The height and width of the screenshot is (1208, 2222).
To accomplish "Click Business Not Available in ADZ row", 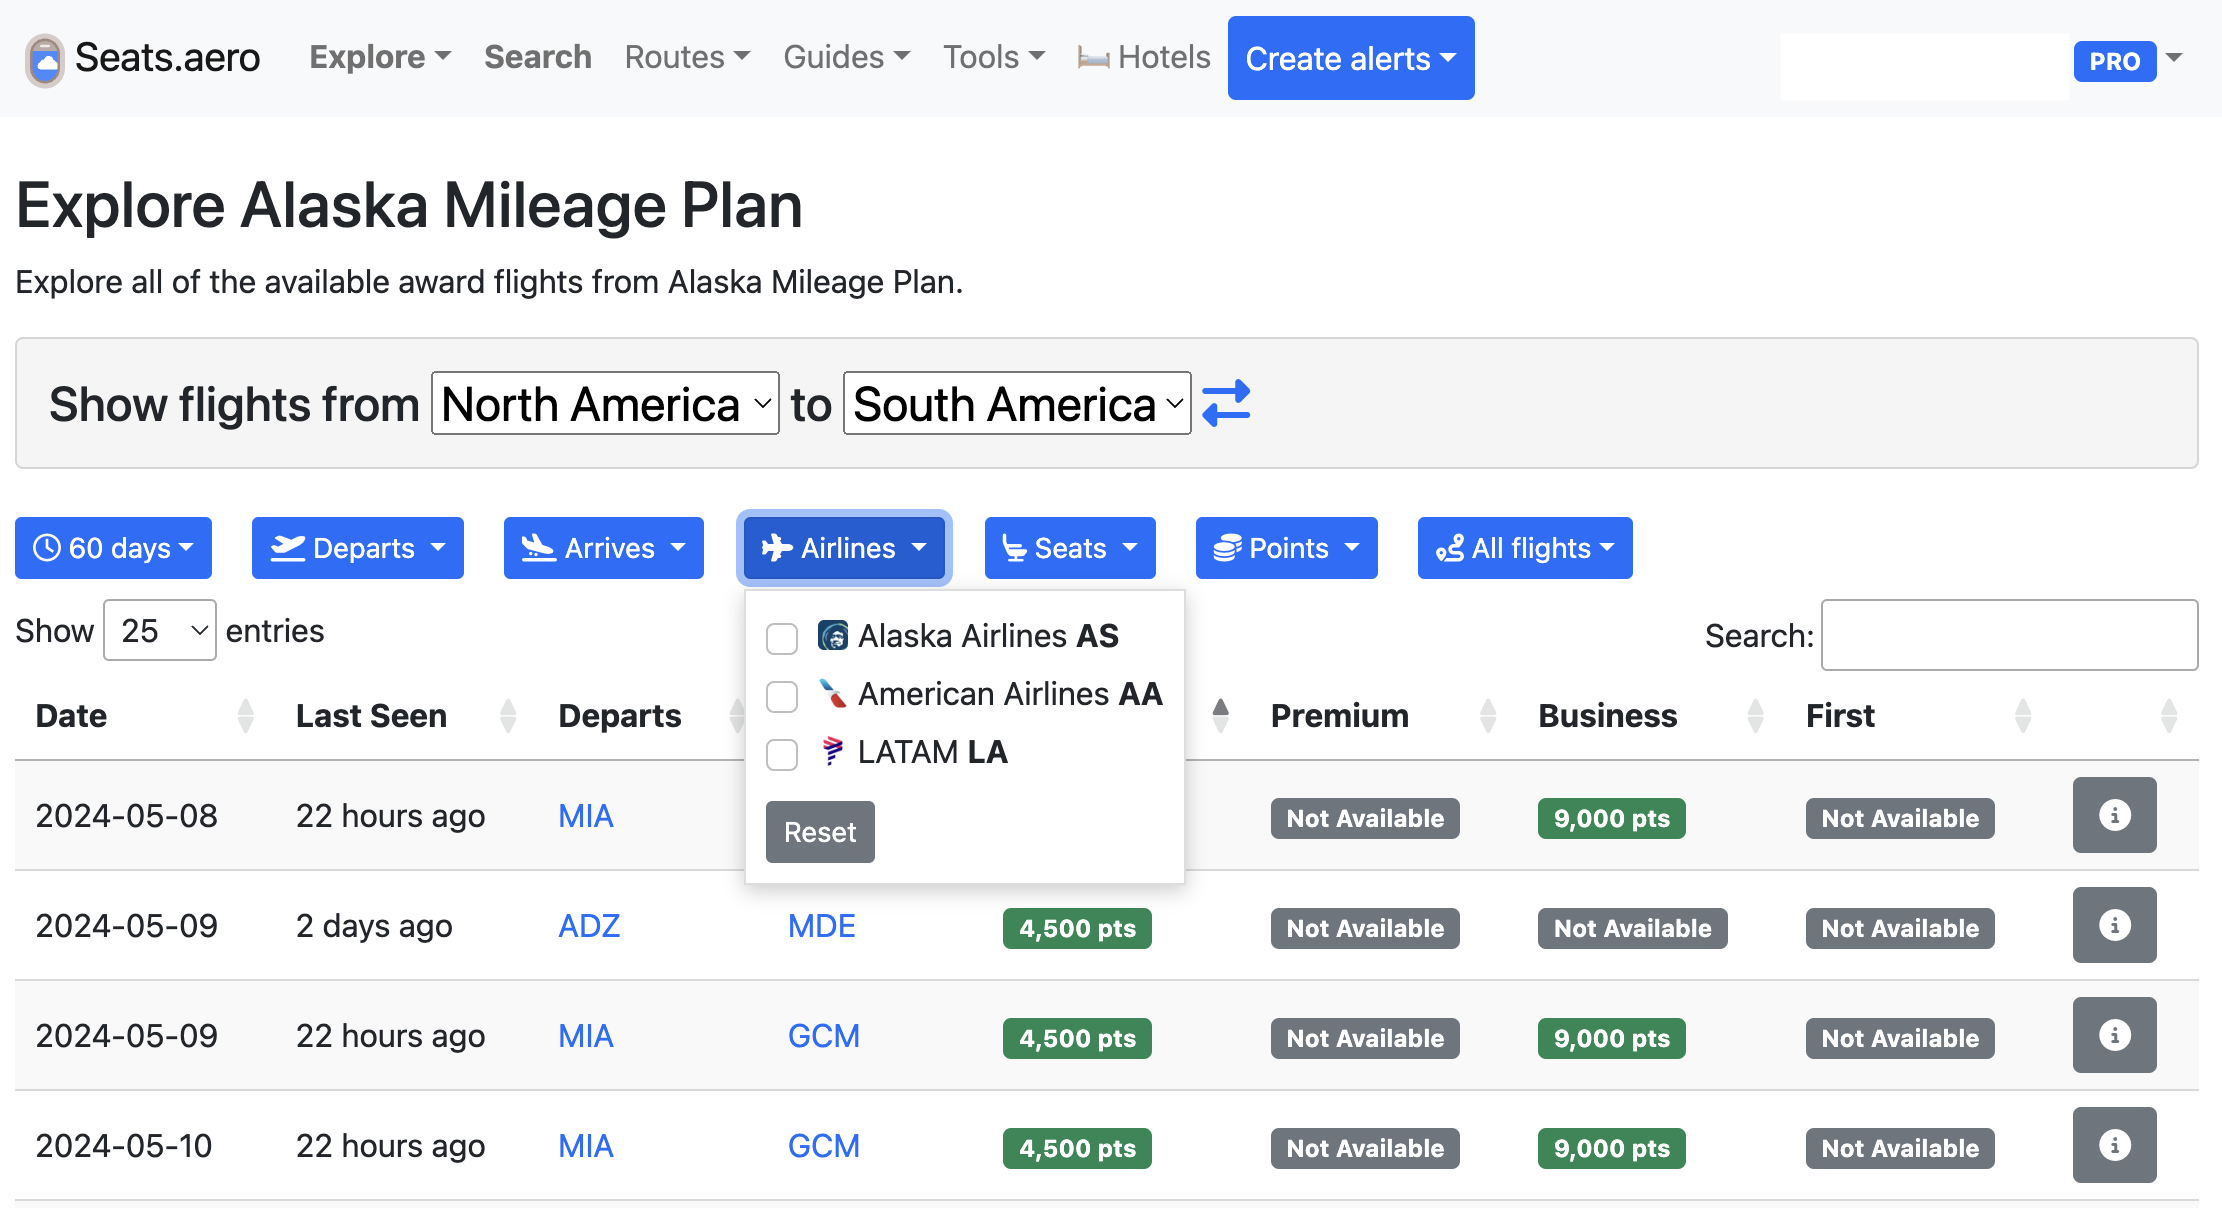I will [x=1632, y=928].
